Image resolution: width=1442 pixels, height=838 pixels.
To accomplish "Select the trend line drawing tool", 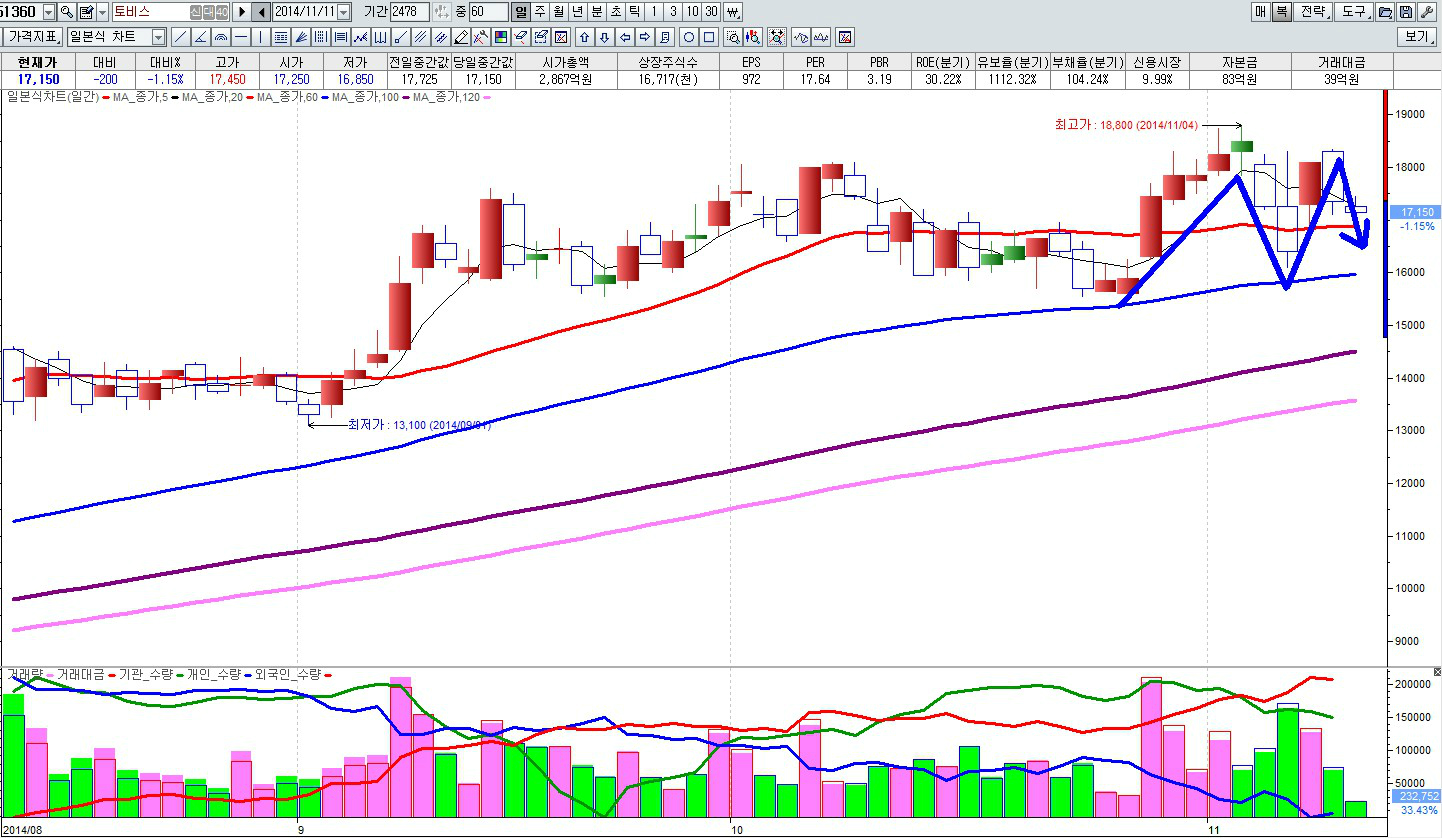I will click(x=180, y=37).
